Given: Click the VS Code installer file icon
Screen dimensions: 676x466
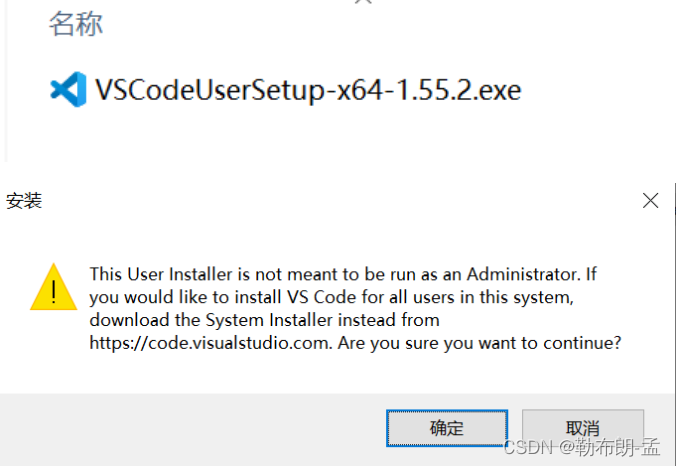Looking at the screenshot, I should pos(68,91).
